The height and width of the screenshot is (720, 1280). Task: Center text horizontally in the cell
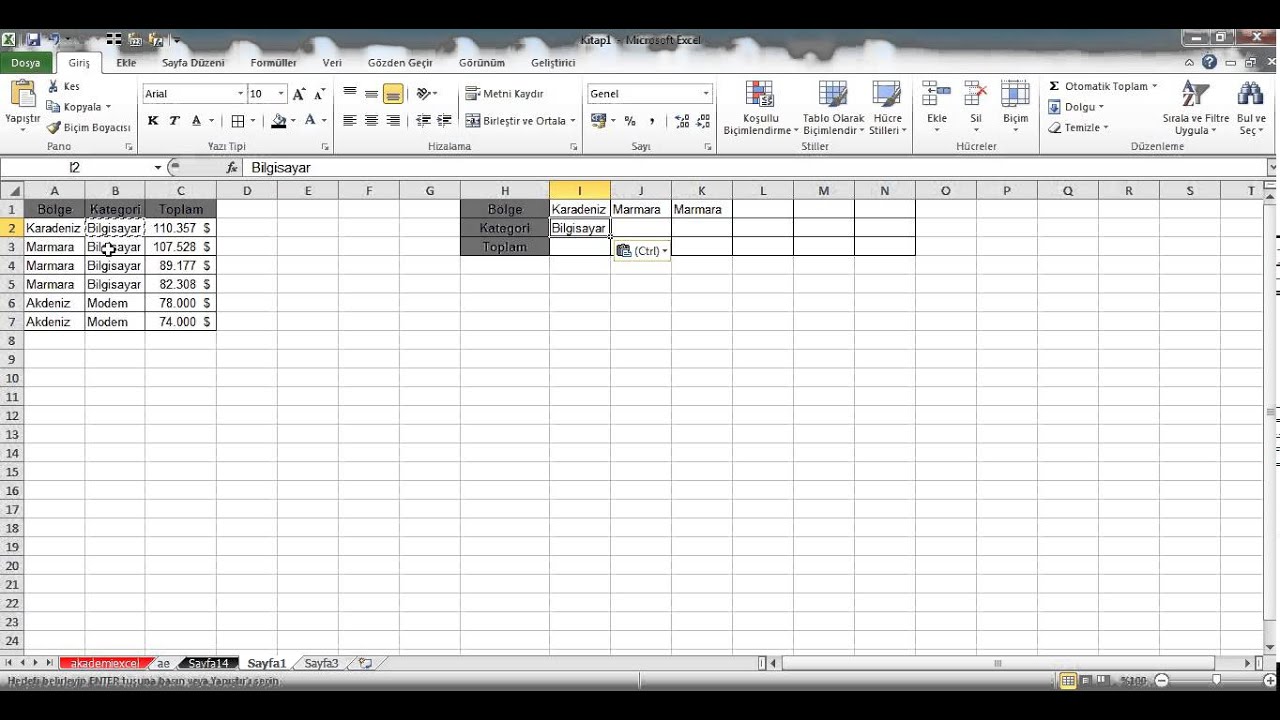coord(371,121)
